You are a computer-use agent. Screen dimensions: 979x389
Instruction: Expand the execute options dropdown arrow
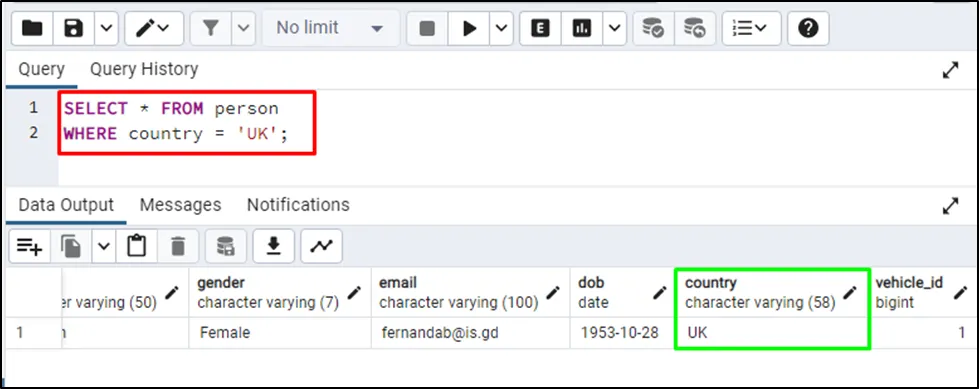coord(501,28)
